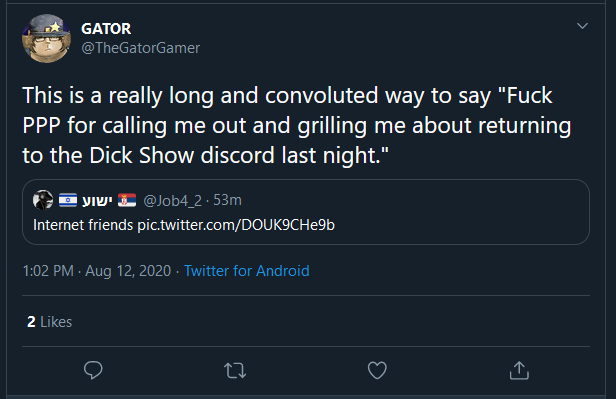
Task: Open the quoted tweet's 53m timestamp
Action: (x=227, y=200)
